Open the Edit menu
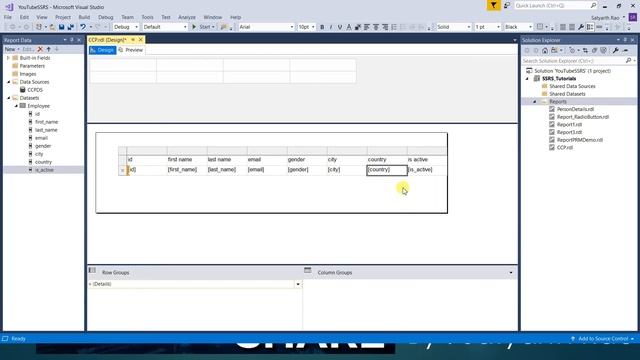 pyautogui.click(x=24, y=17)
